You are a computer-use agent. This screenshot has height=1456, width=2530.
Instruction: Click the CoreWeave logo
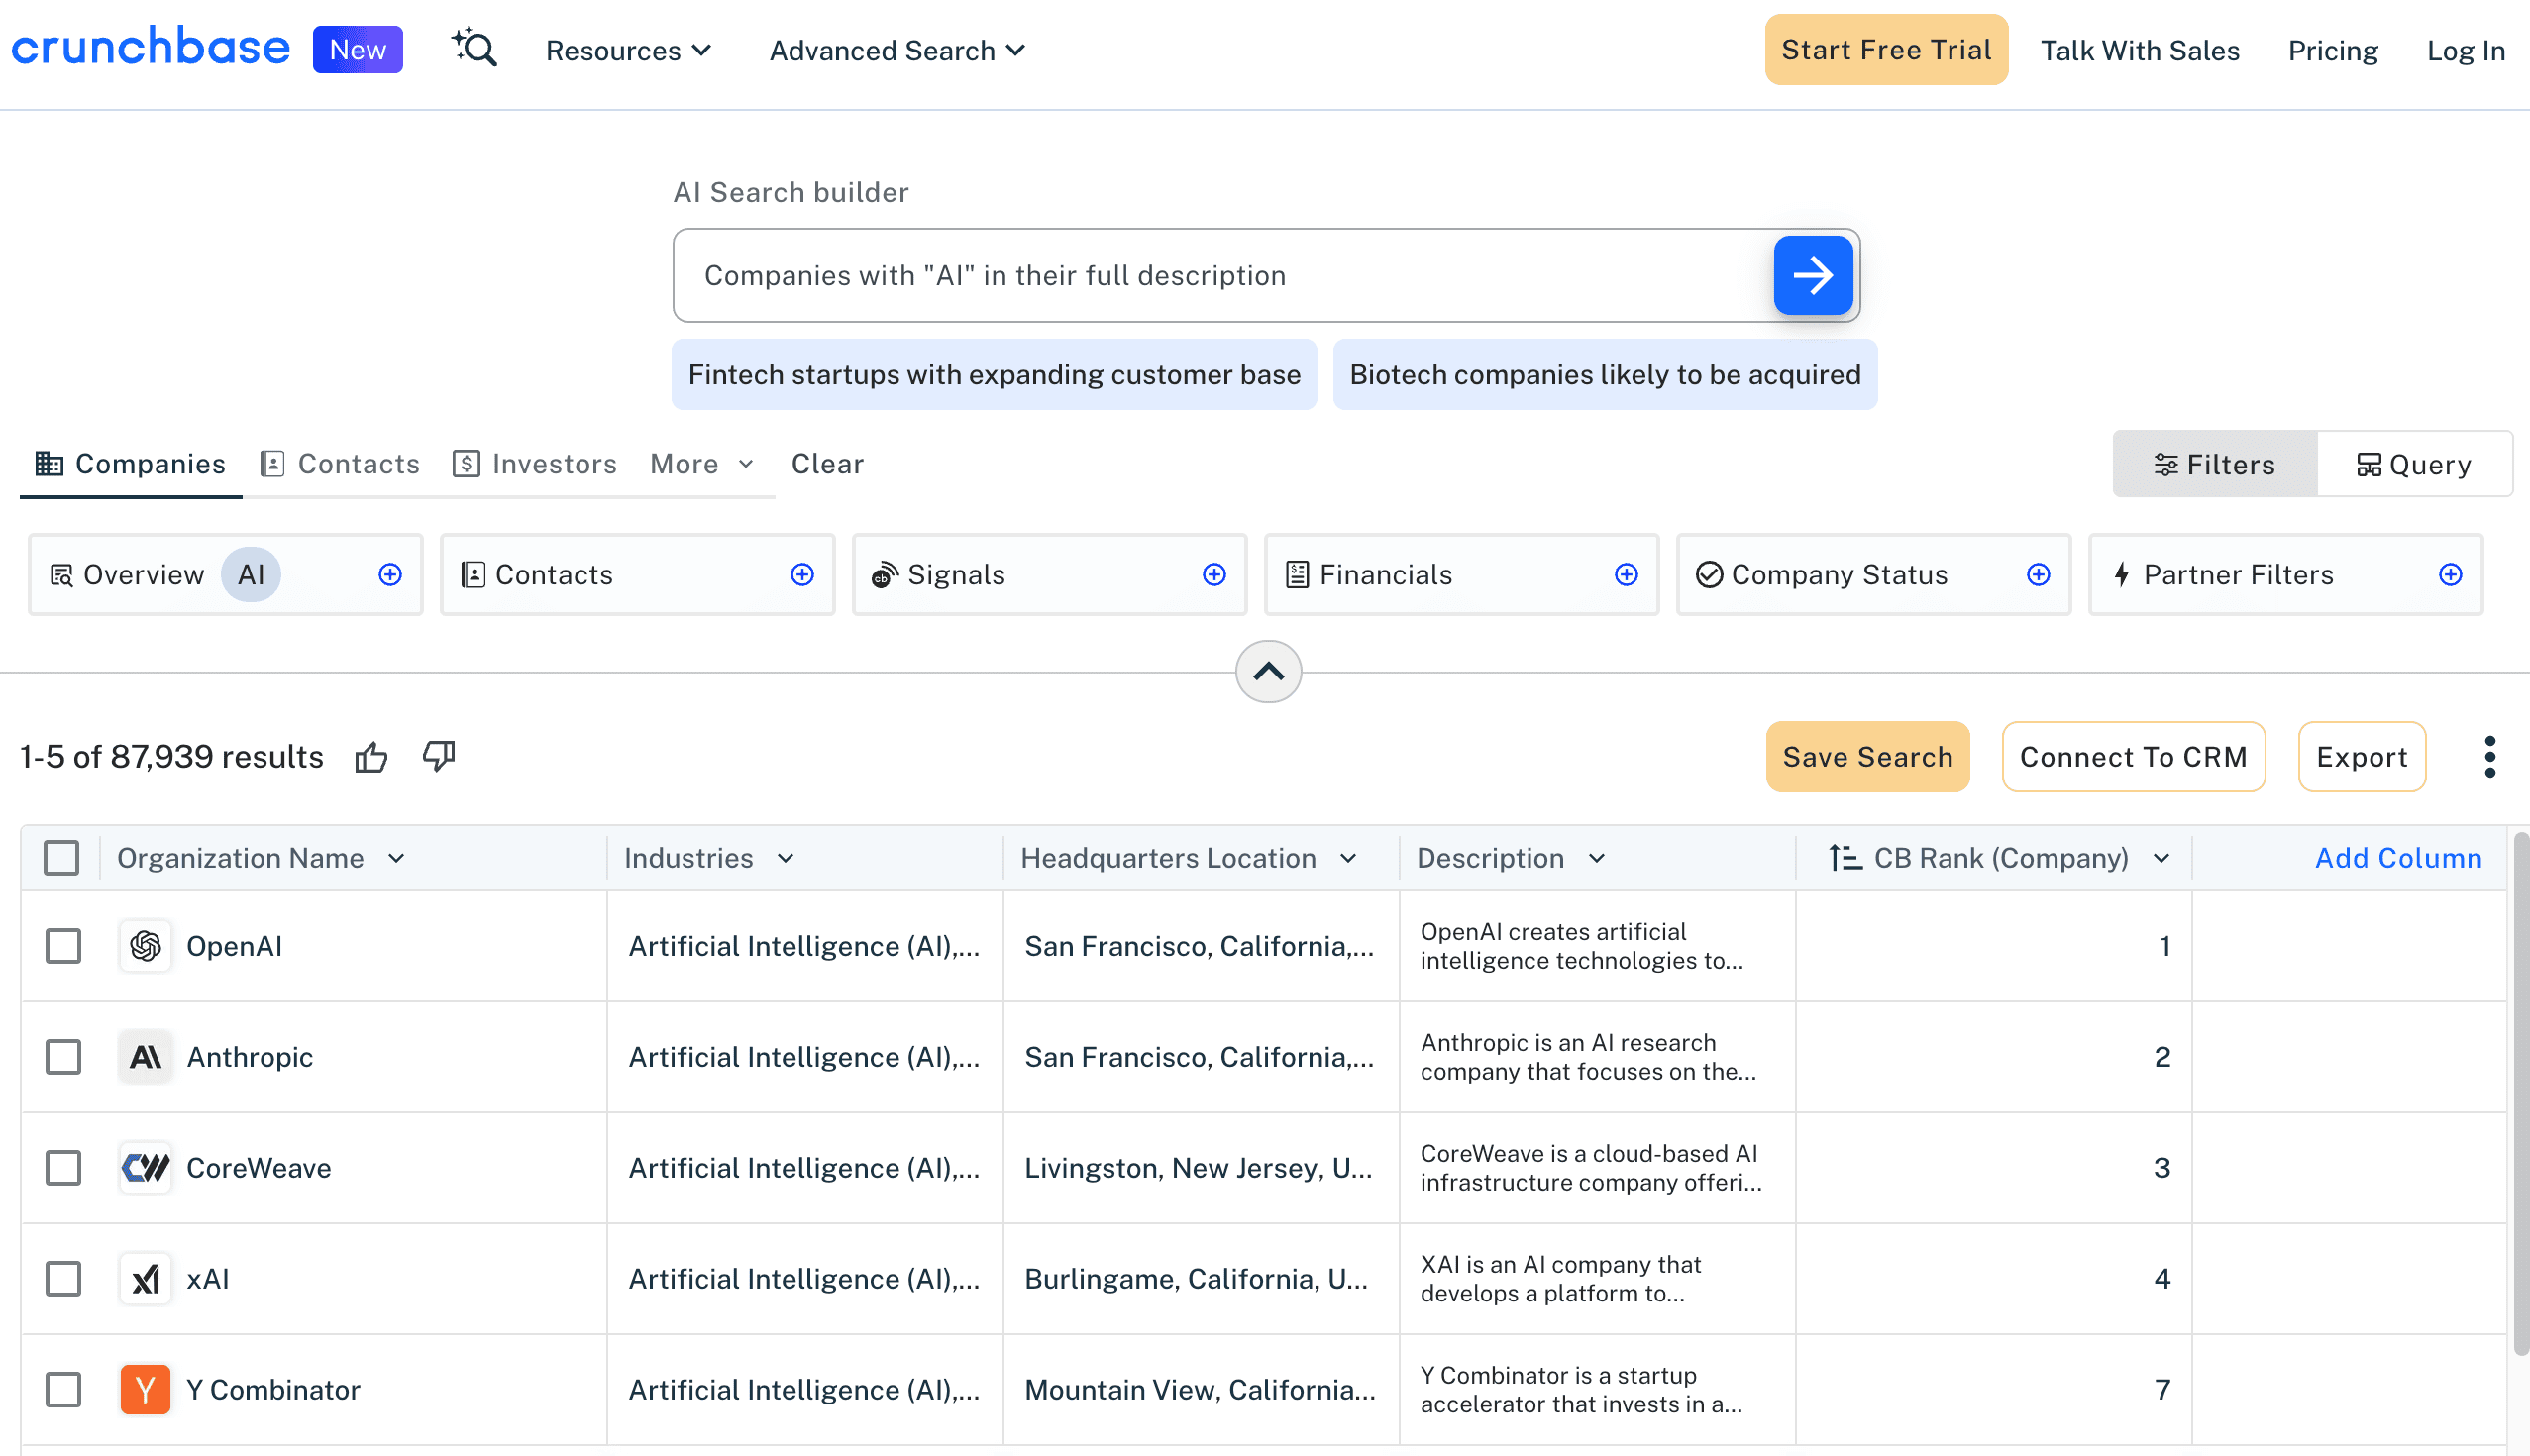coord(145,1168)
